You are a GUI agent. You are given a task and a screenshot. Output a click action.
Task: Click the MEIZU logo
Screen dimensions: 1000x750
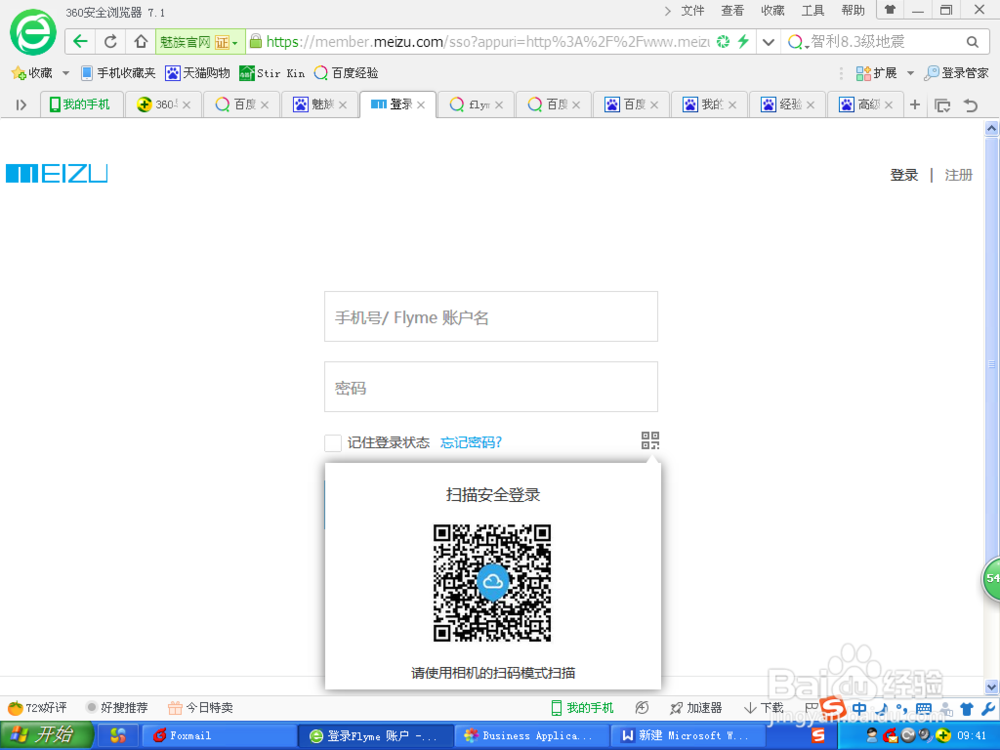pyautogui.click(x=57, y=173)
